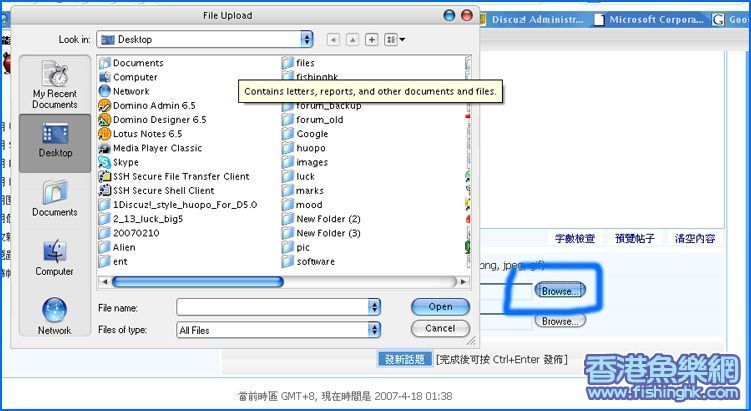The height and width of the screenshot is (411, 751).
Task: Click the blue File Upload title button
Action: tap(449, 15)
